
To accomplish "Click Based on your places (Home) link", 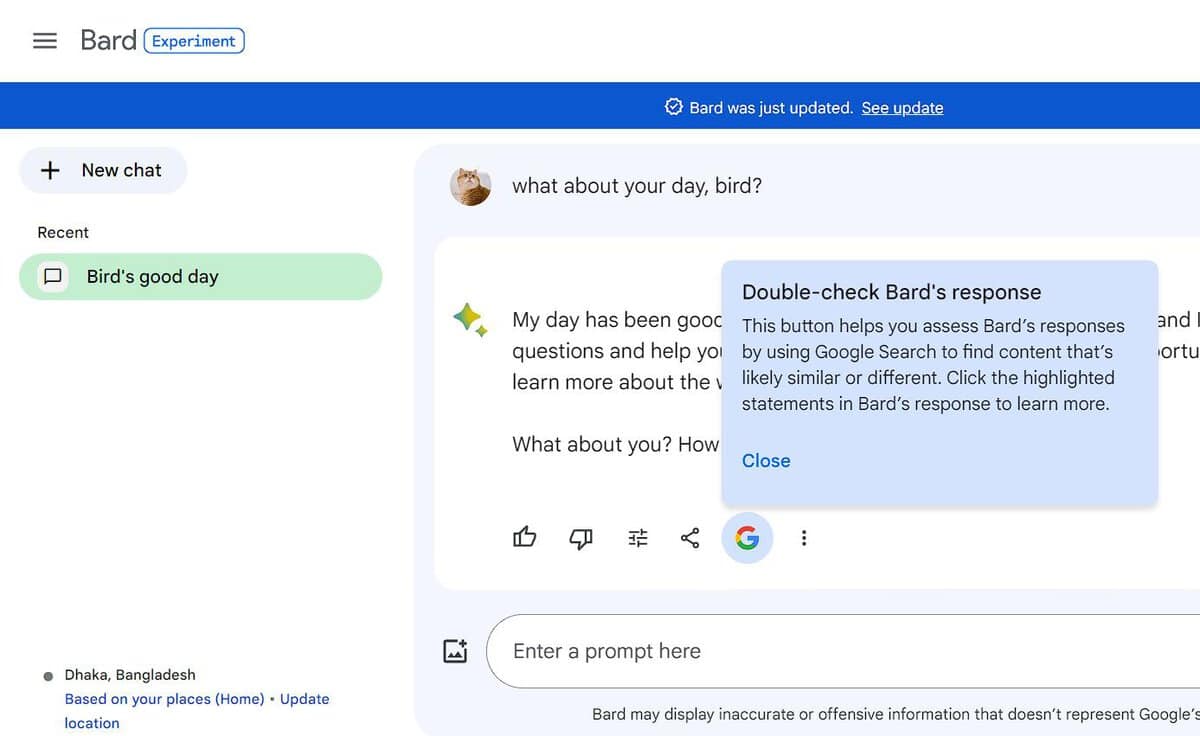I will coord(164,699).
